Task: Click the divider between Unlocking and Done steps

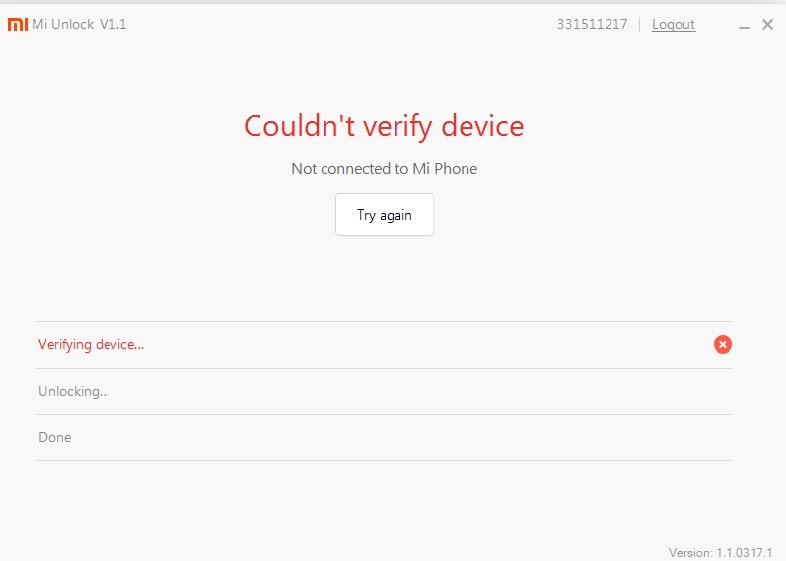Action: point(384,414)
